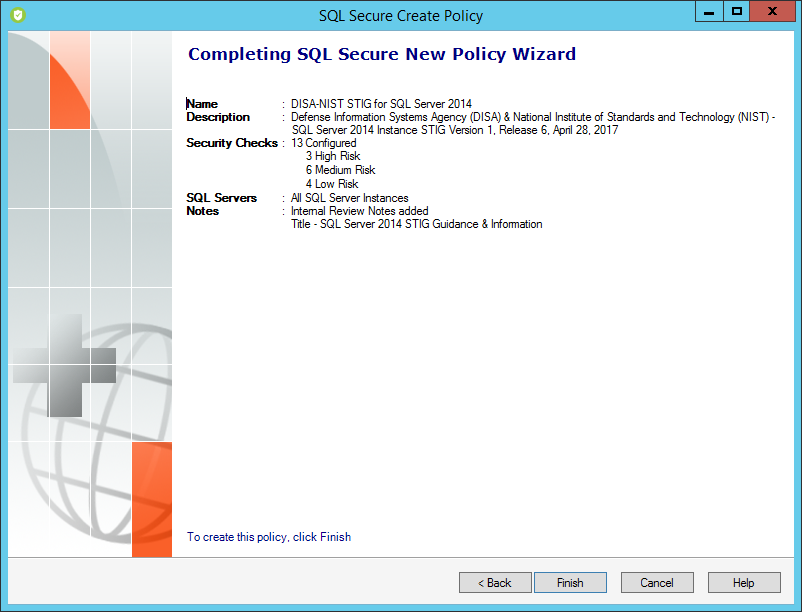Click the 'Title - SQL Server 2014 STIG Guidance & Information' line
Image resolution: width=802 pixels, height=612 pixels.
coord(417,224)
